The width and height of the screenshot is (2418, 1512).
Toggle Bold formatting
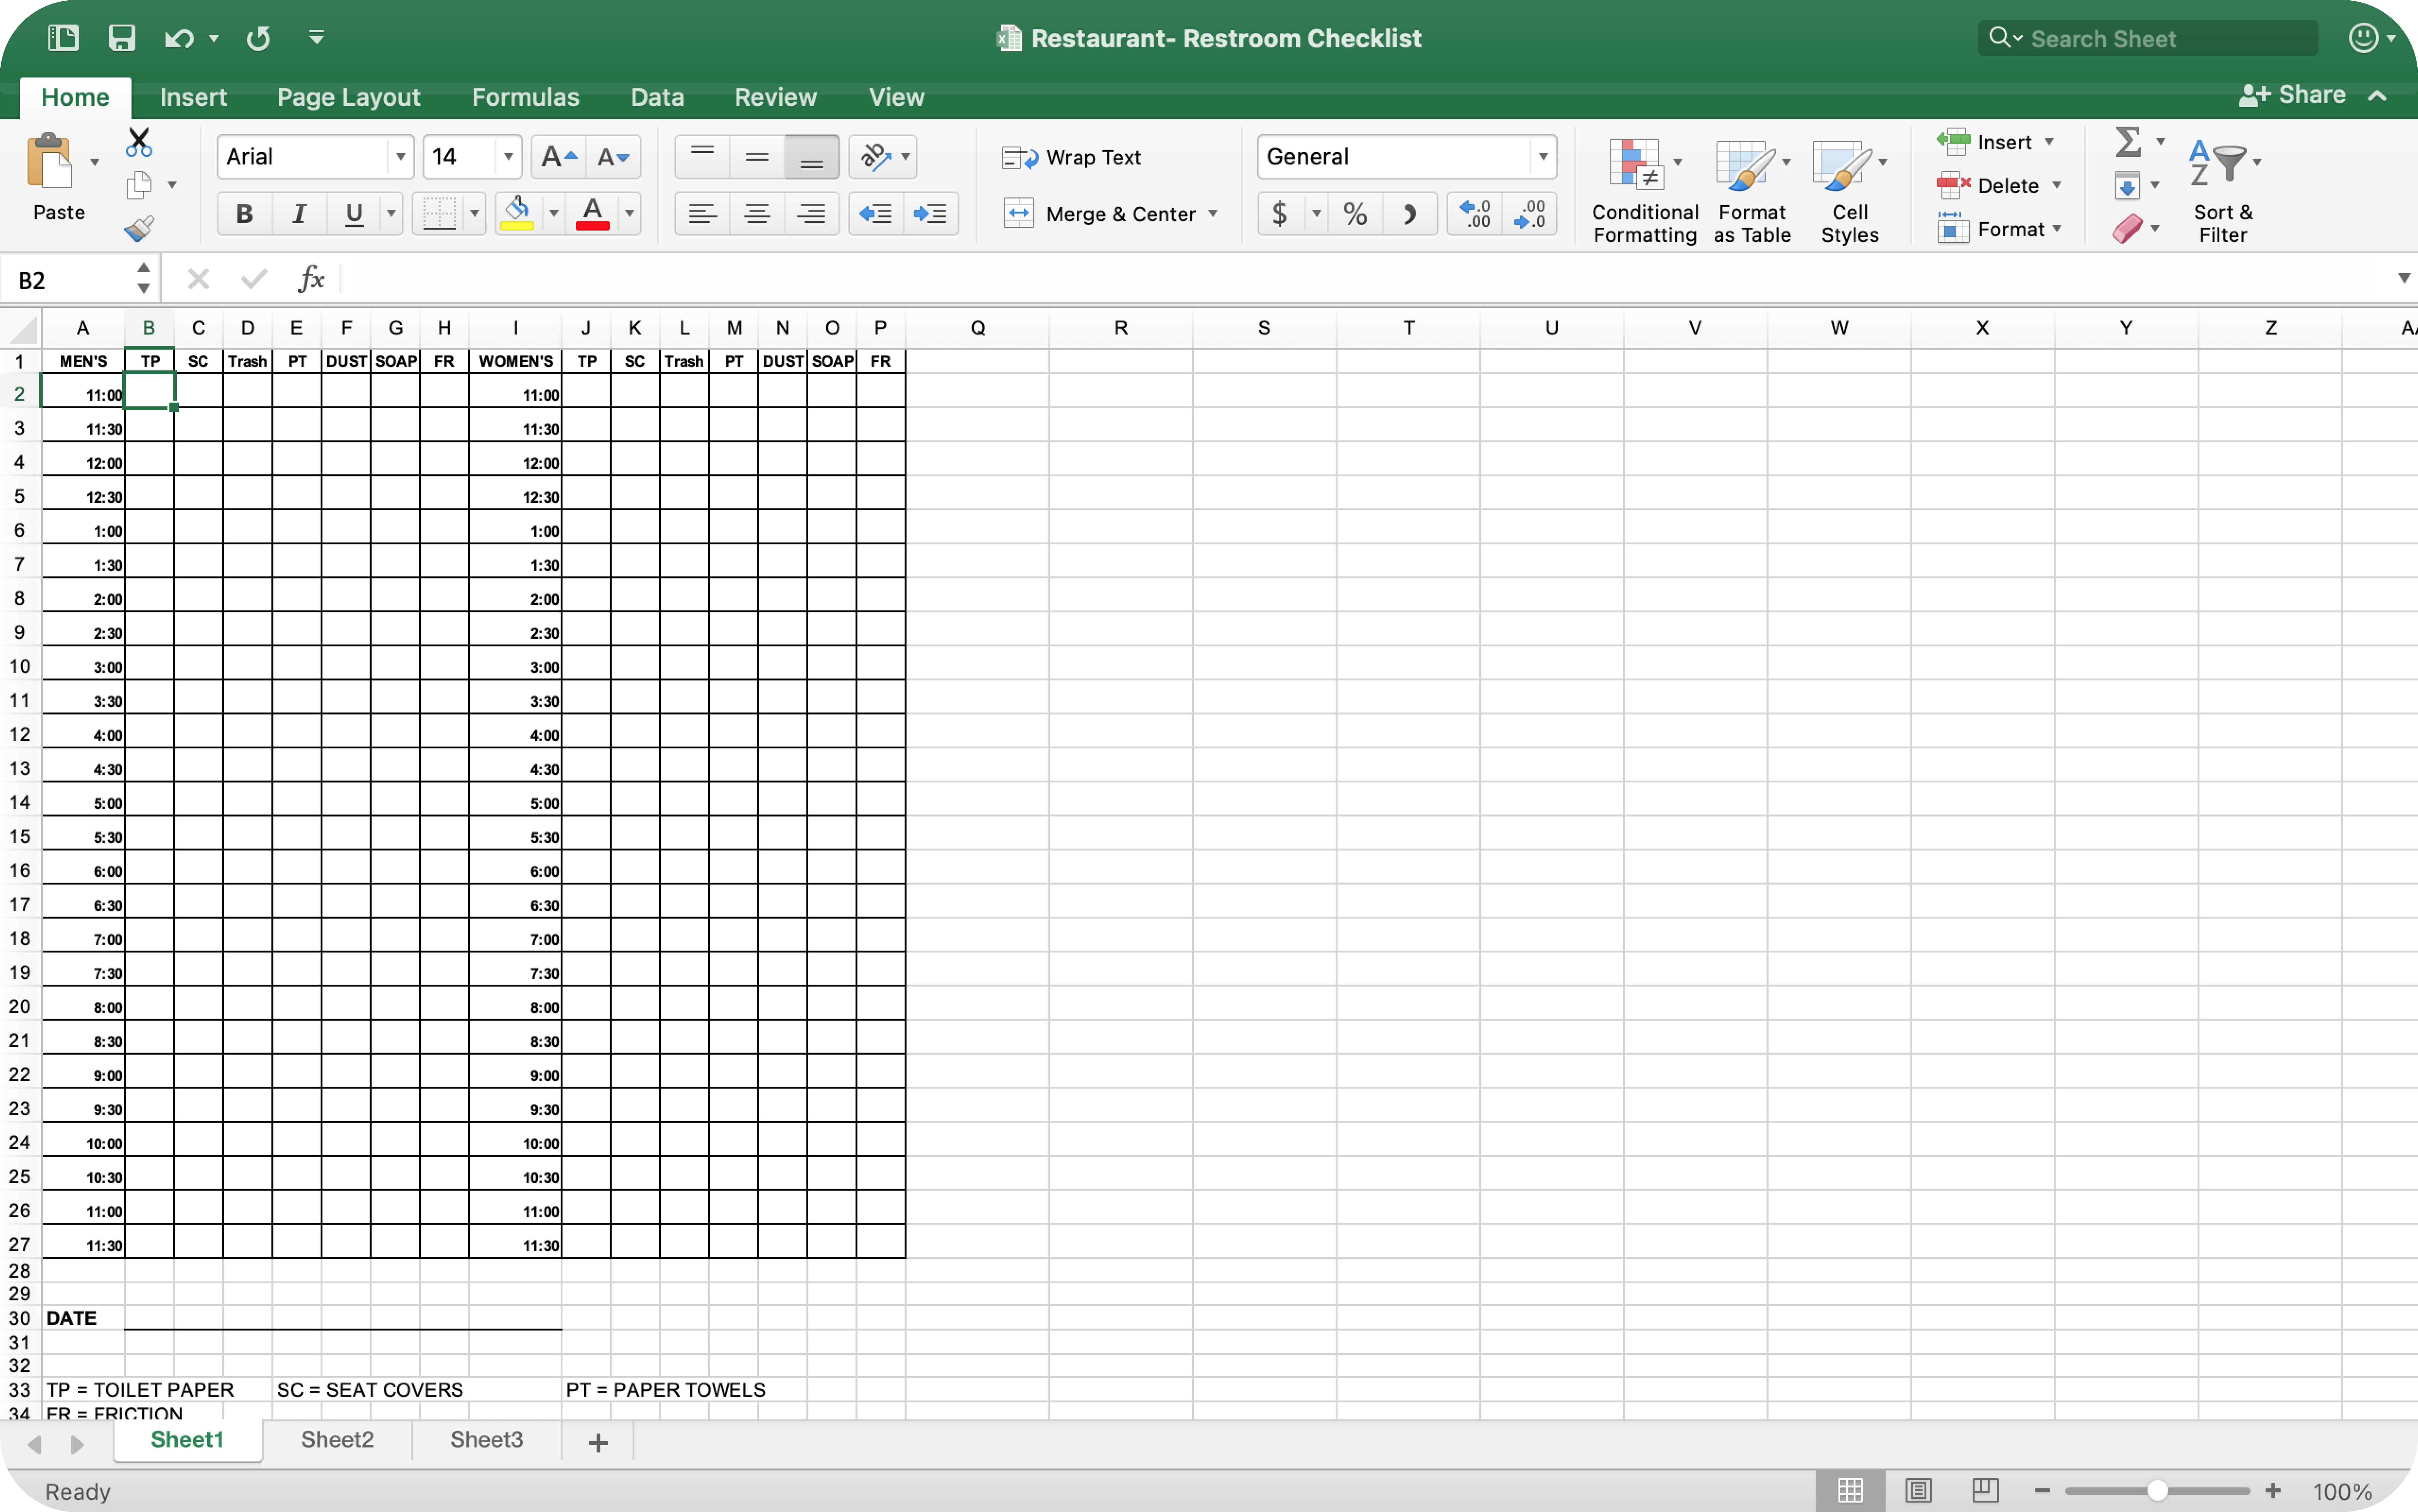[x=244, y=214]
